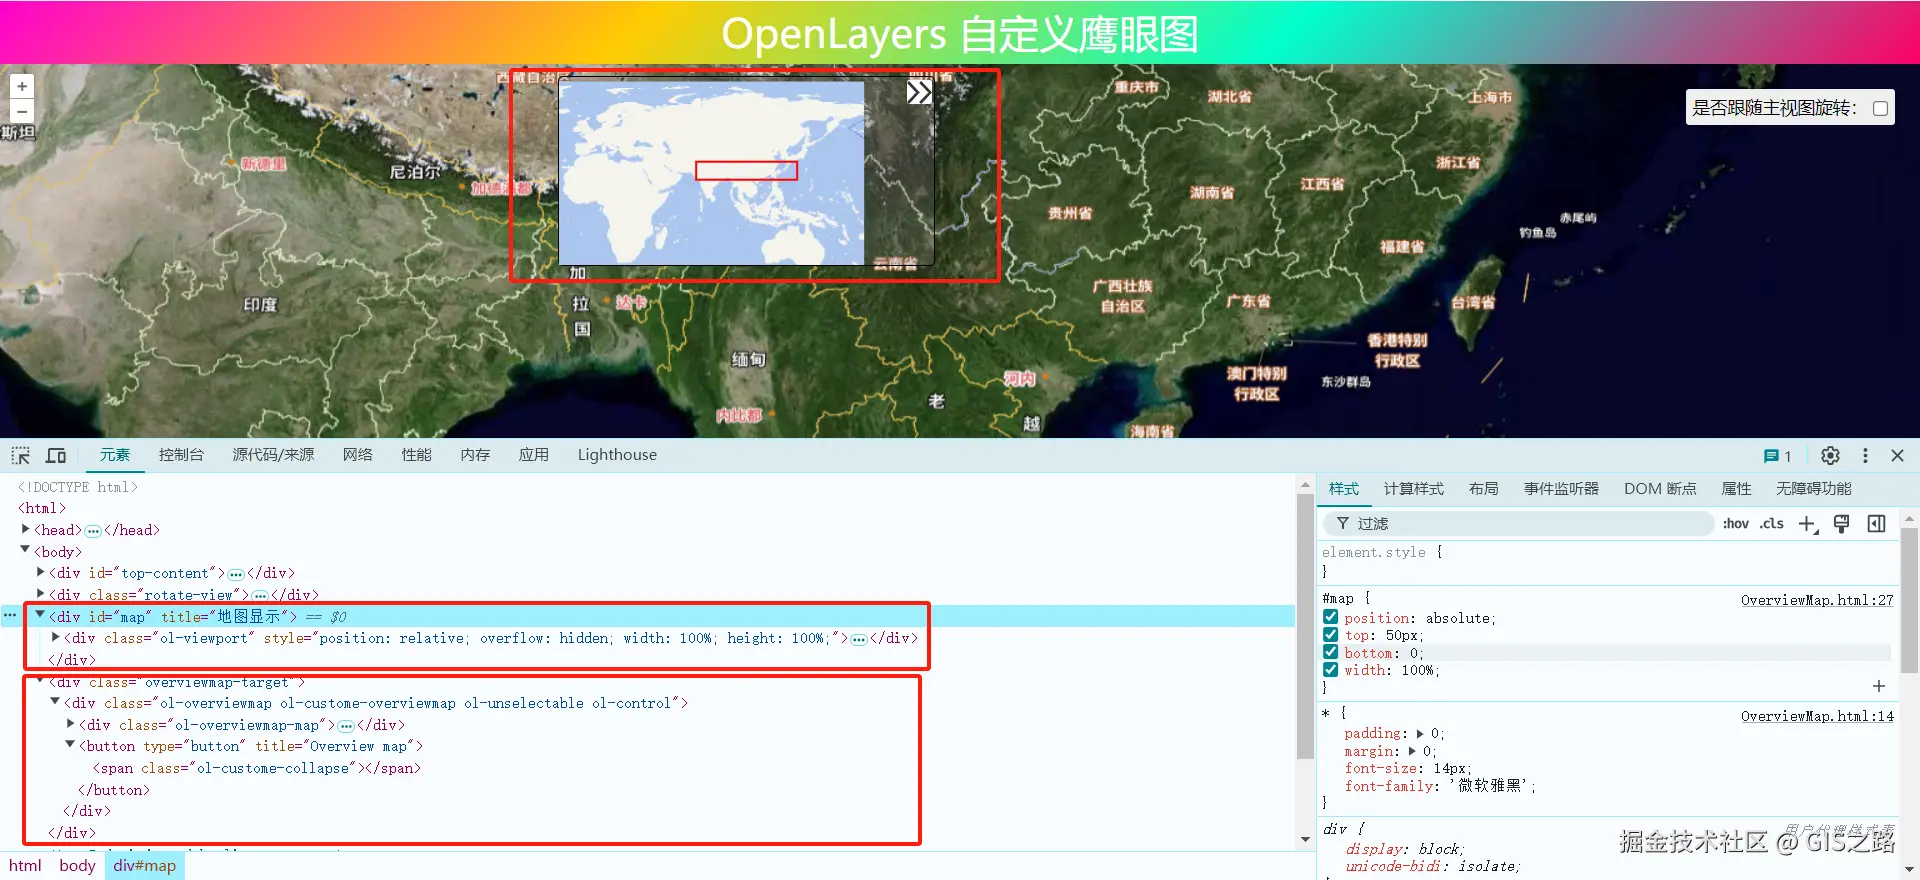
Task: Expand the ol-viewport div node
Action: point(55,637)
